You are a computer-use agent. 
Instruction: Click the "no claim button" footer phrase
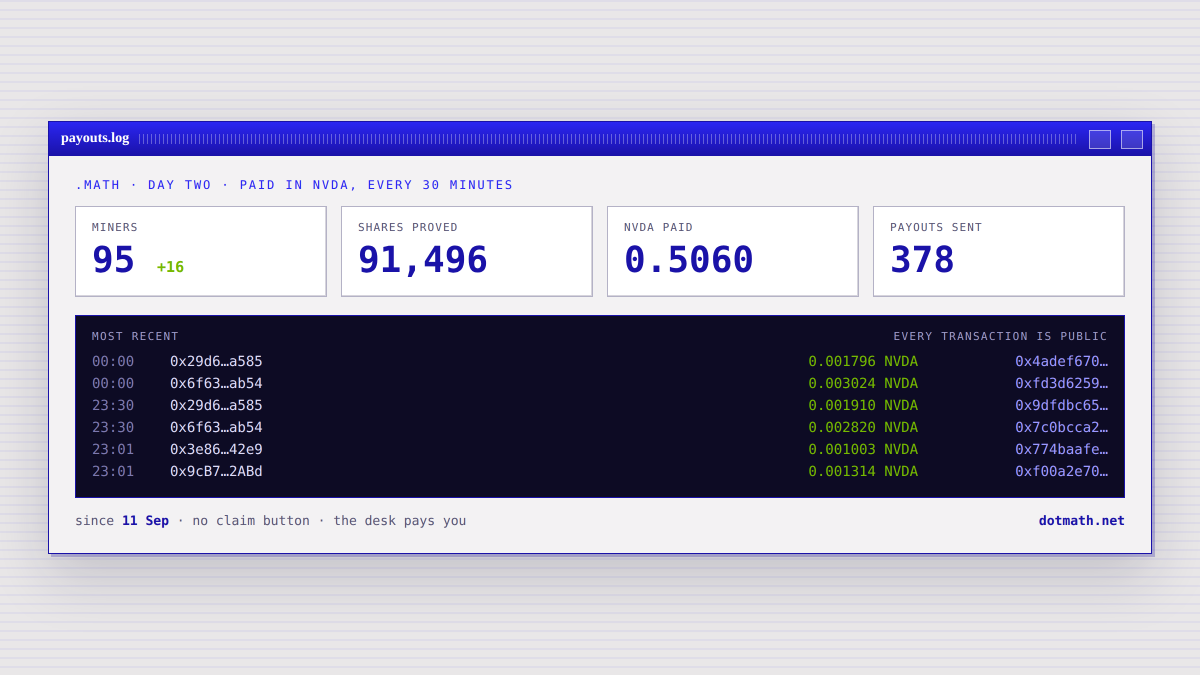(251, 520)
